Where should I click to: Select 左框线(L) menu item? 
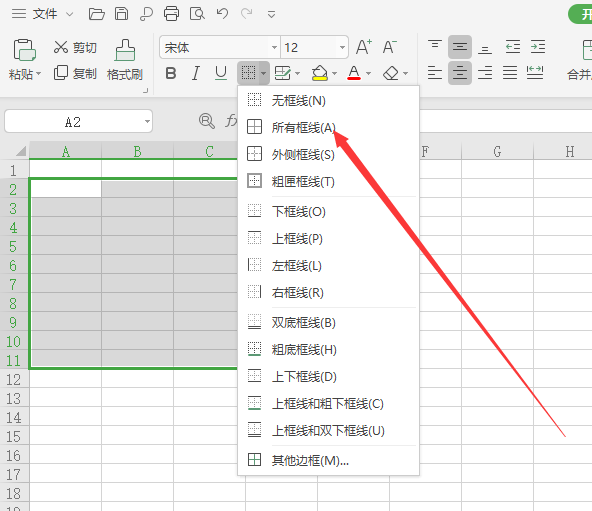328,266
